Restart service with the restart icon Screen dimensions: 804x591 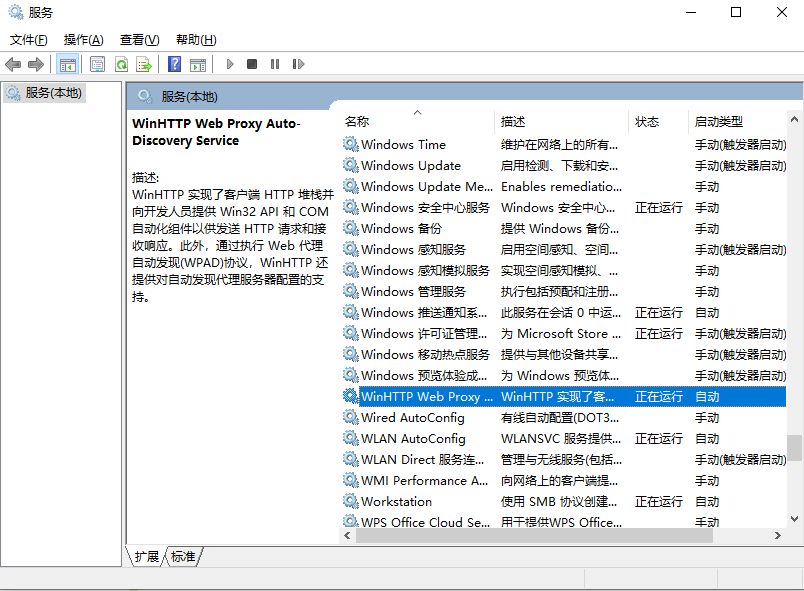[298, 64]
